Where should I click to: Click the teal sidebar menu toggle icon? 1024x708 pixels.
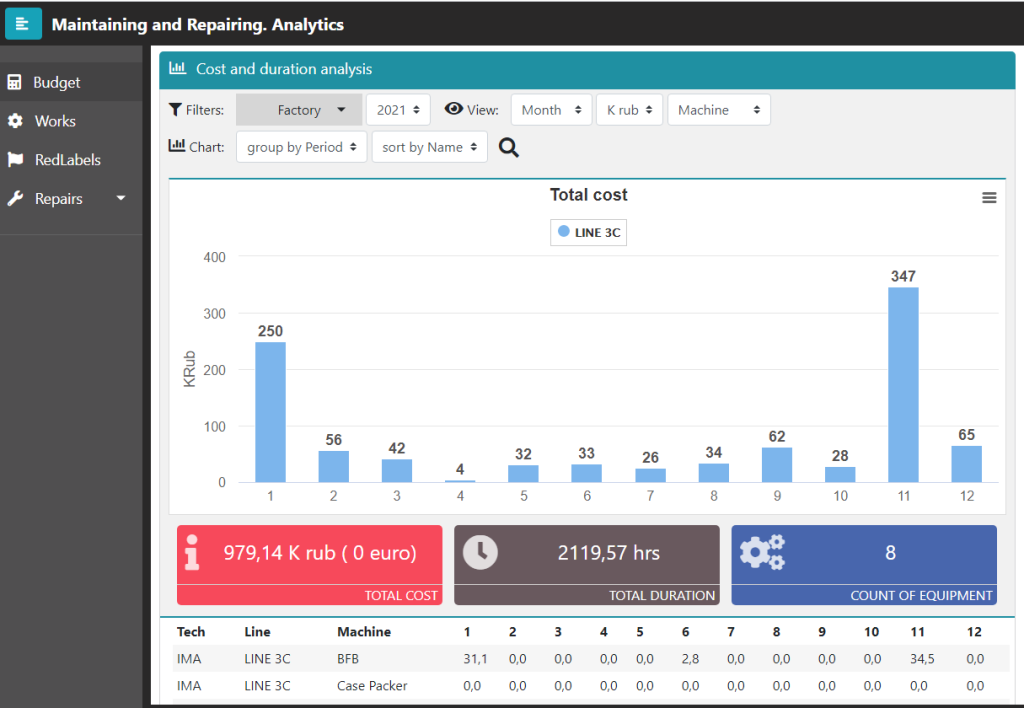pyautogui.click(x=23, y=23)
